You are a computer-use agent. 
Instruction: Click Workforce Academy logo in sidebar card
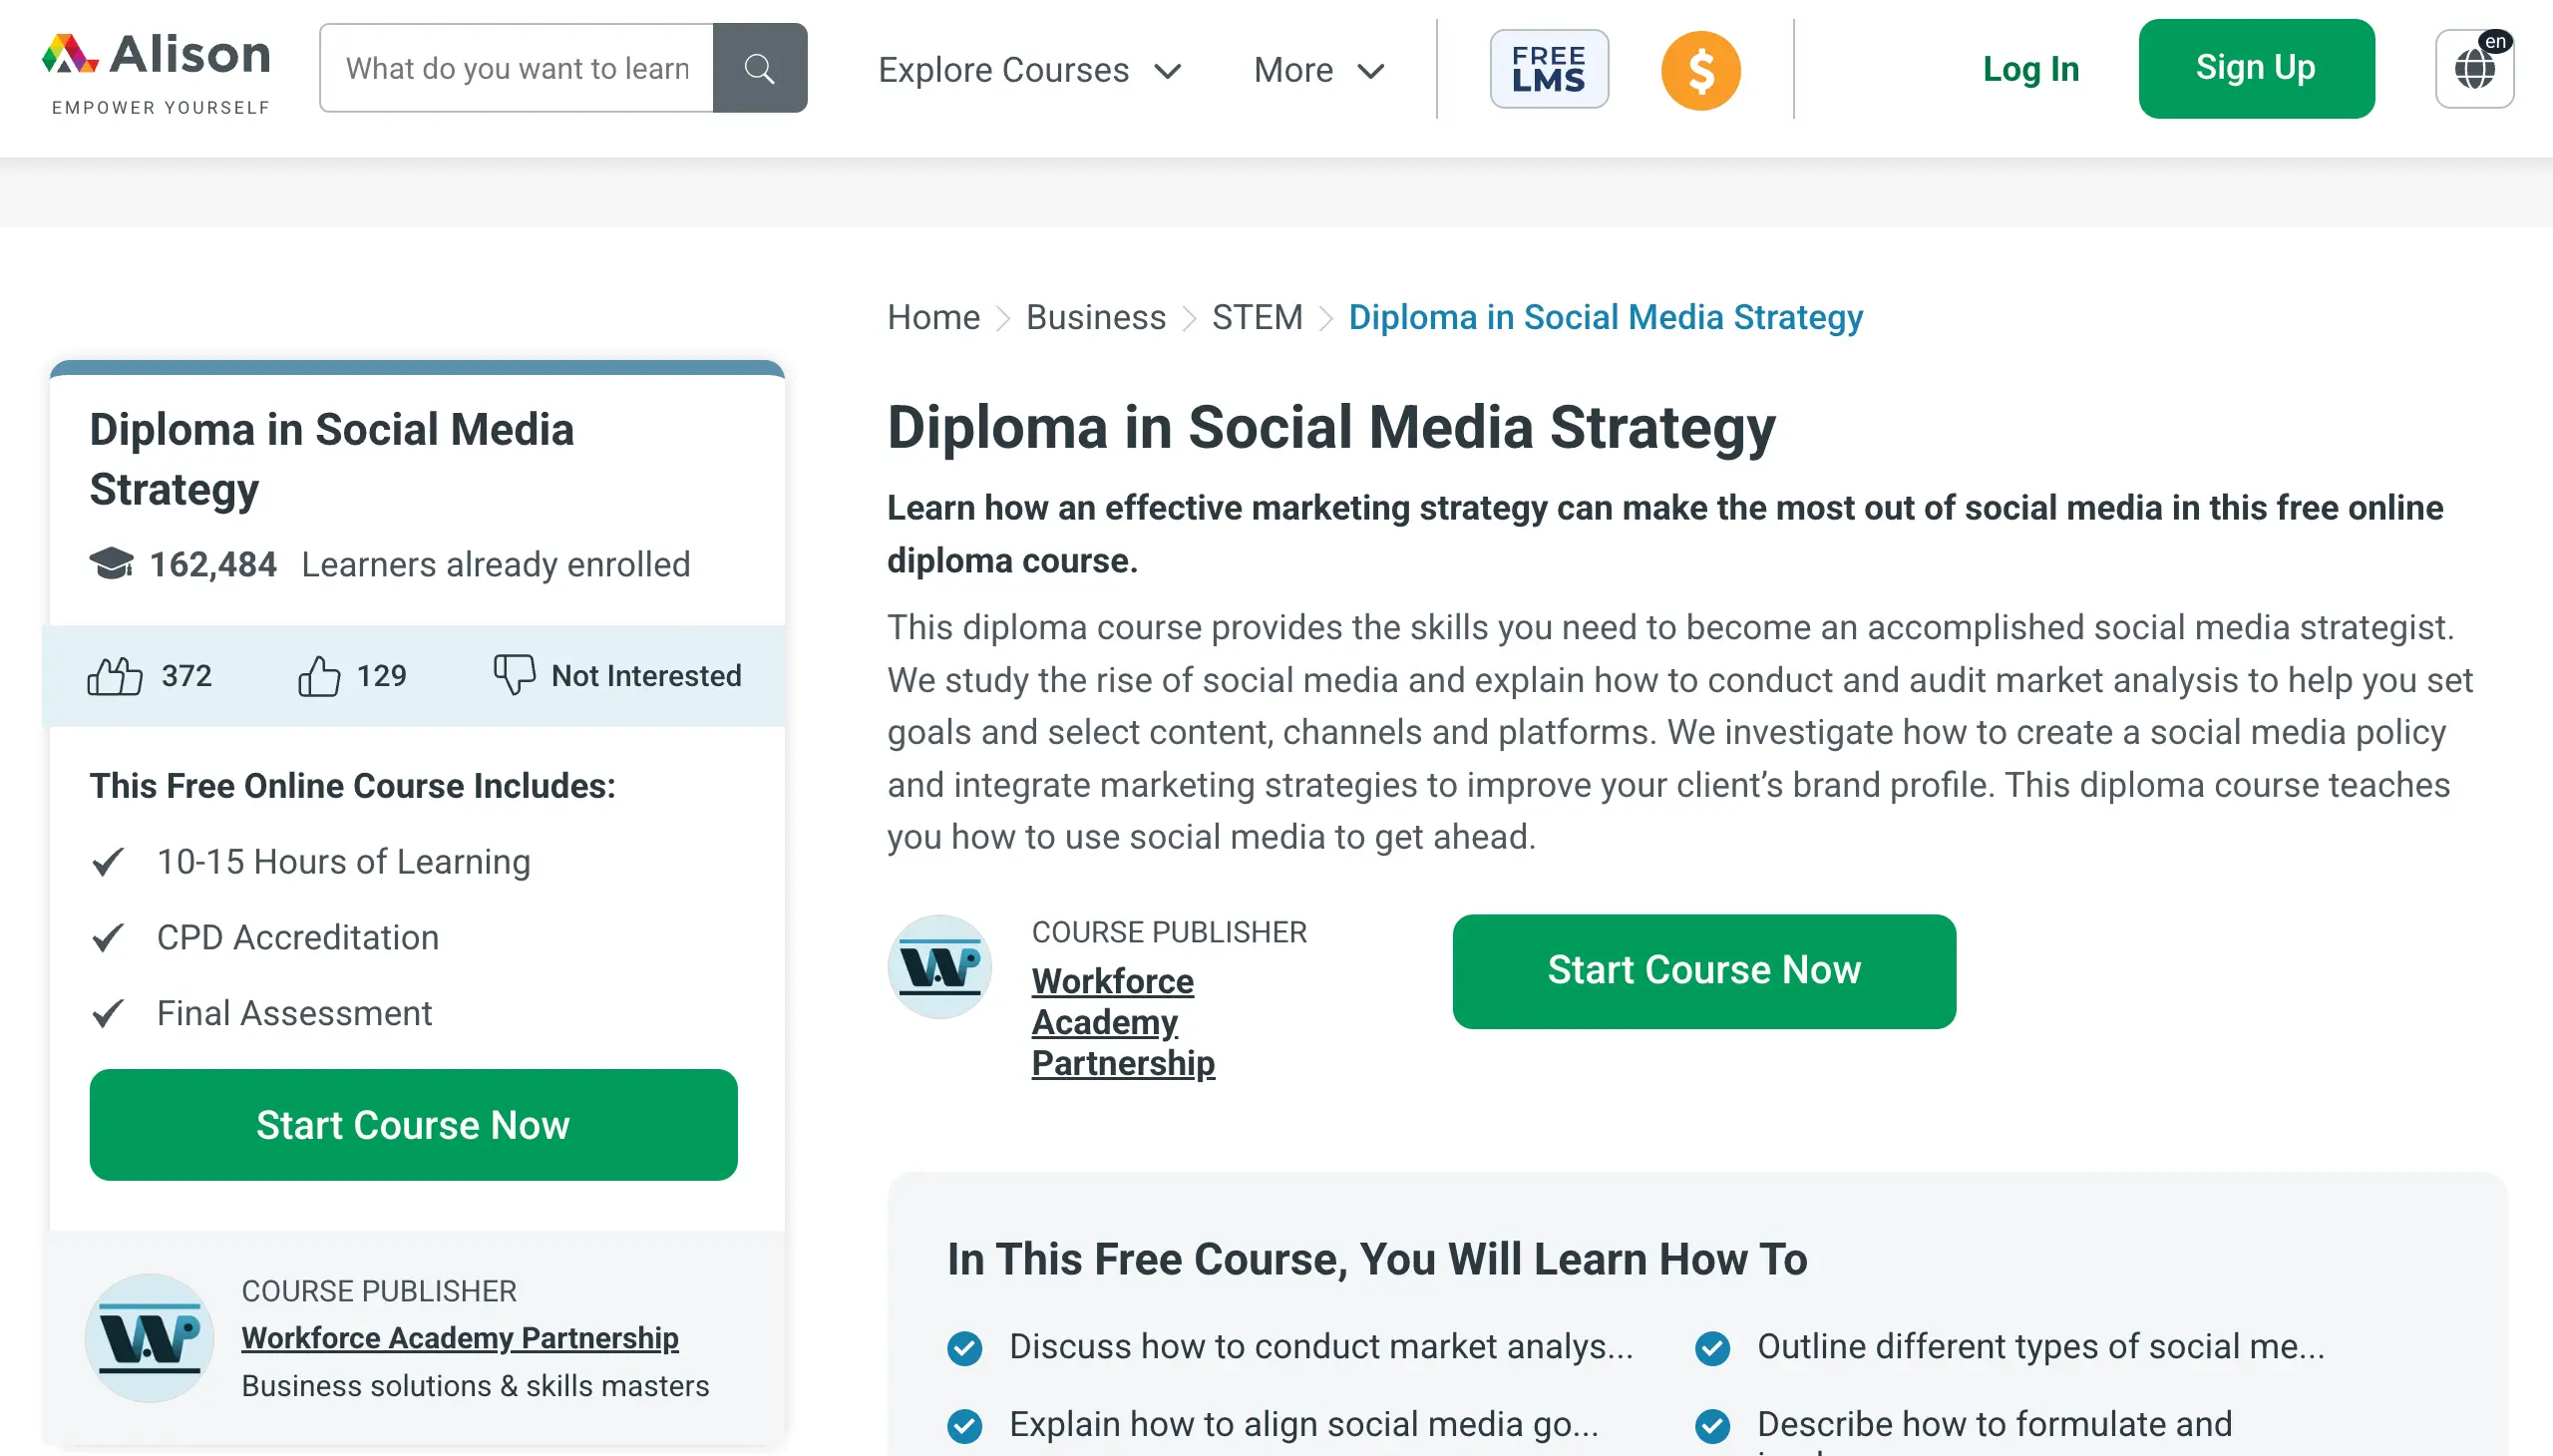[x=149, y=1337]
